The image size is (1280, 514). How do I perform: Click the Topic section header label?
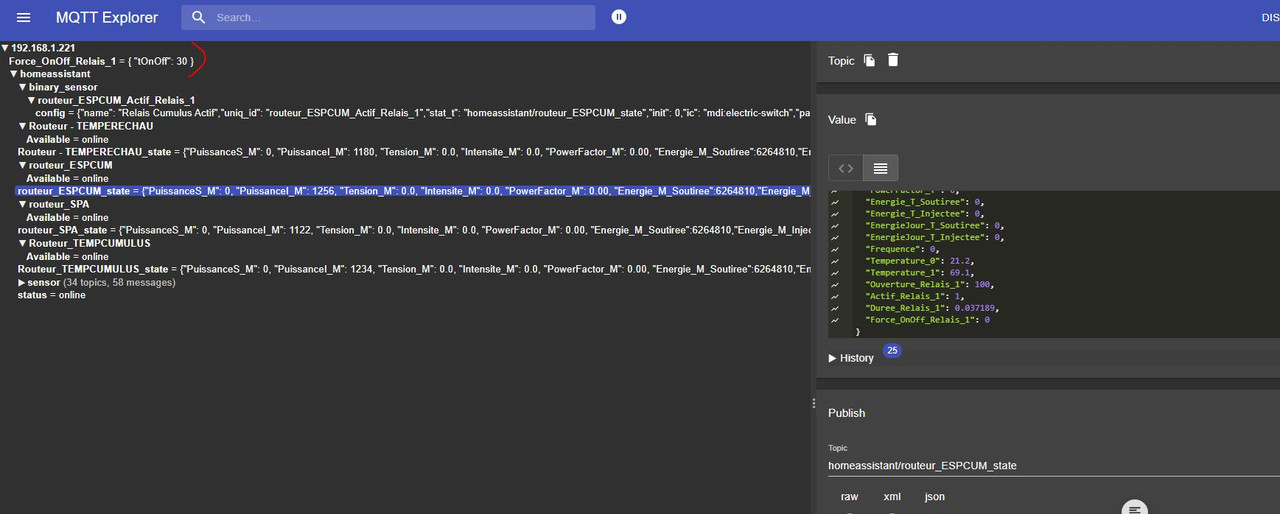pyautogui.click(x=841, y=61)
